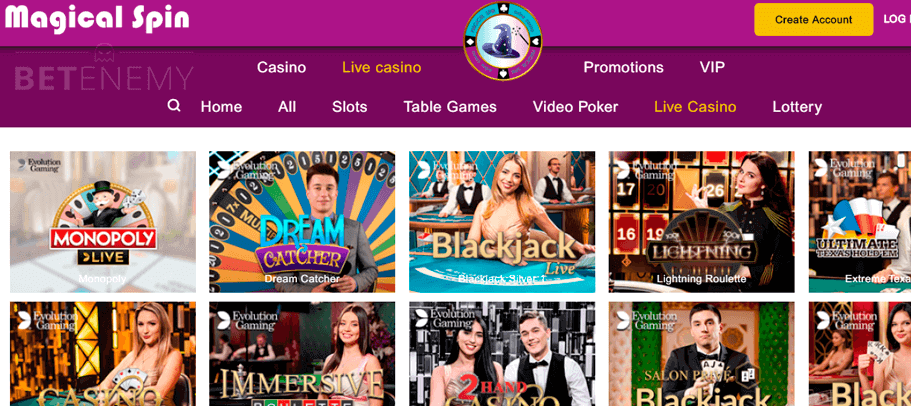Click the search magnifier icon

click(174, 106)
